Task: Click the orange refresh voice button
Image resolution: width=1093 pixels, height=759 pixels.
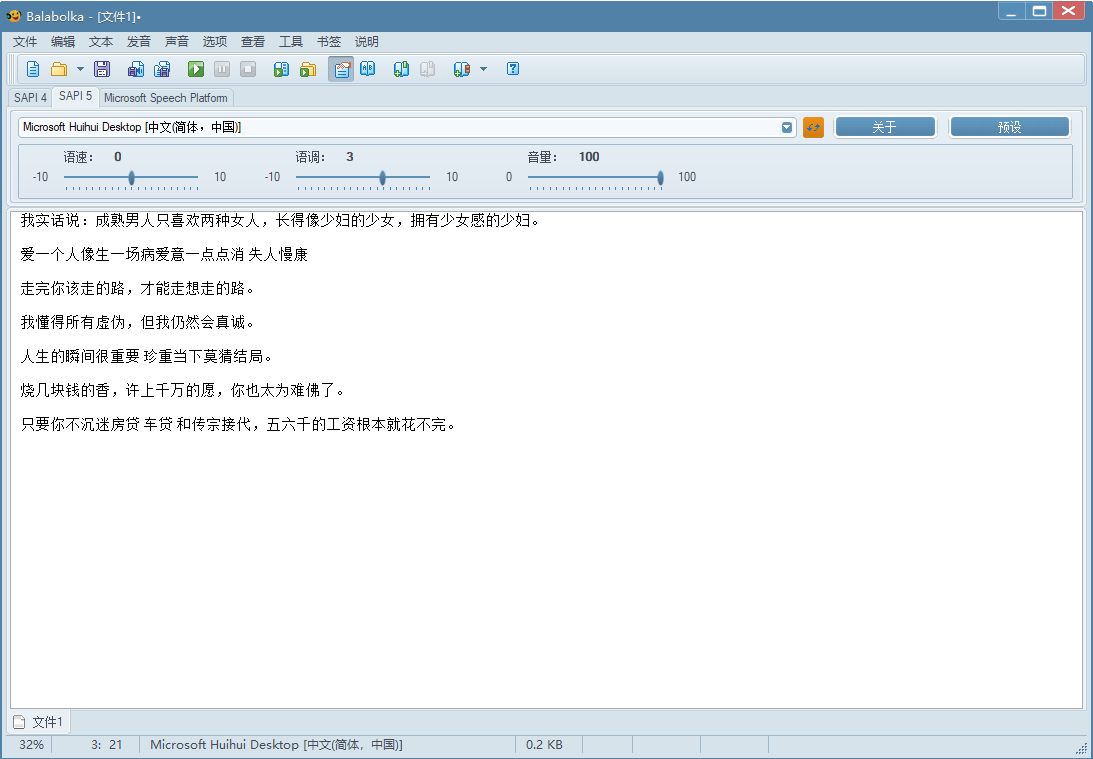Action: pyautogui.click(x=813, y=128)
